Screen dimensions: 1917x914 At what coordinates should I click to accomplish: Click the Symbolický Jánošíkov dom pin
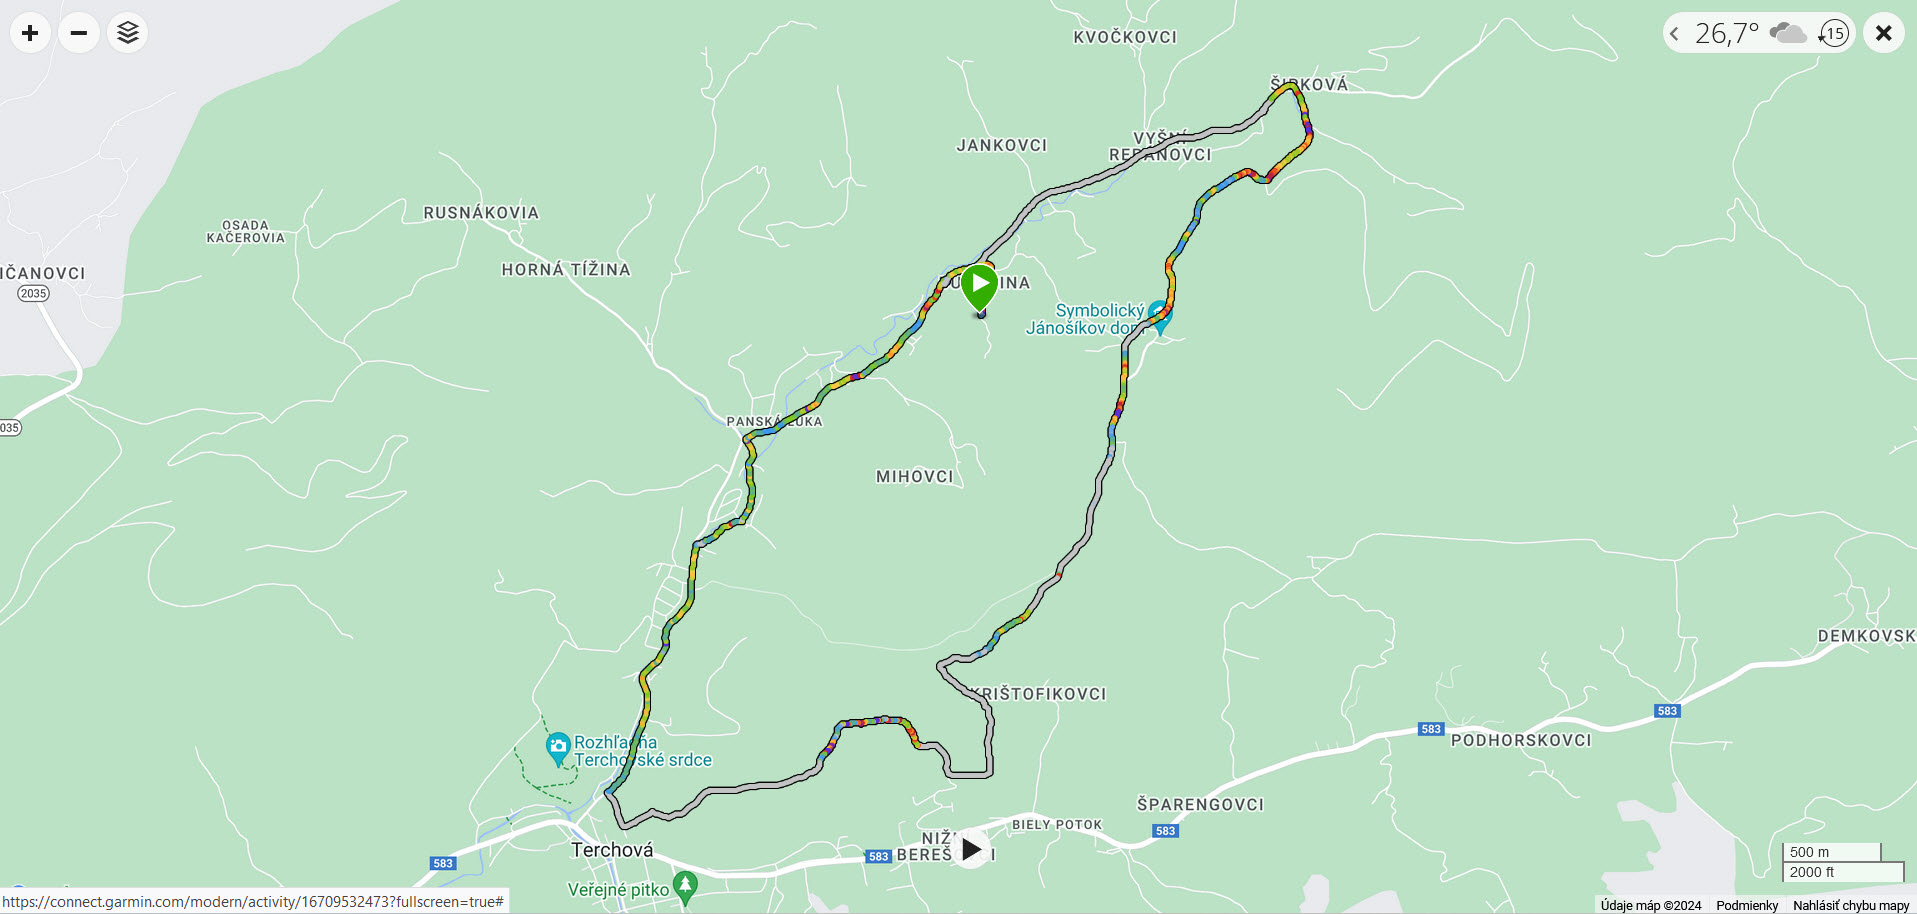pos(1160,317)
